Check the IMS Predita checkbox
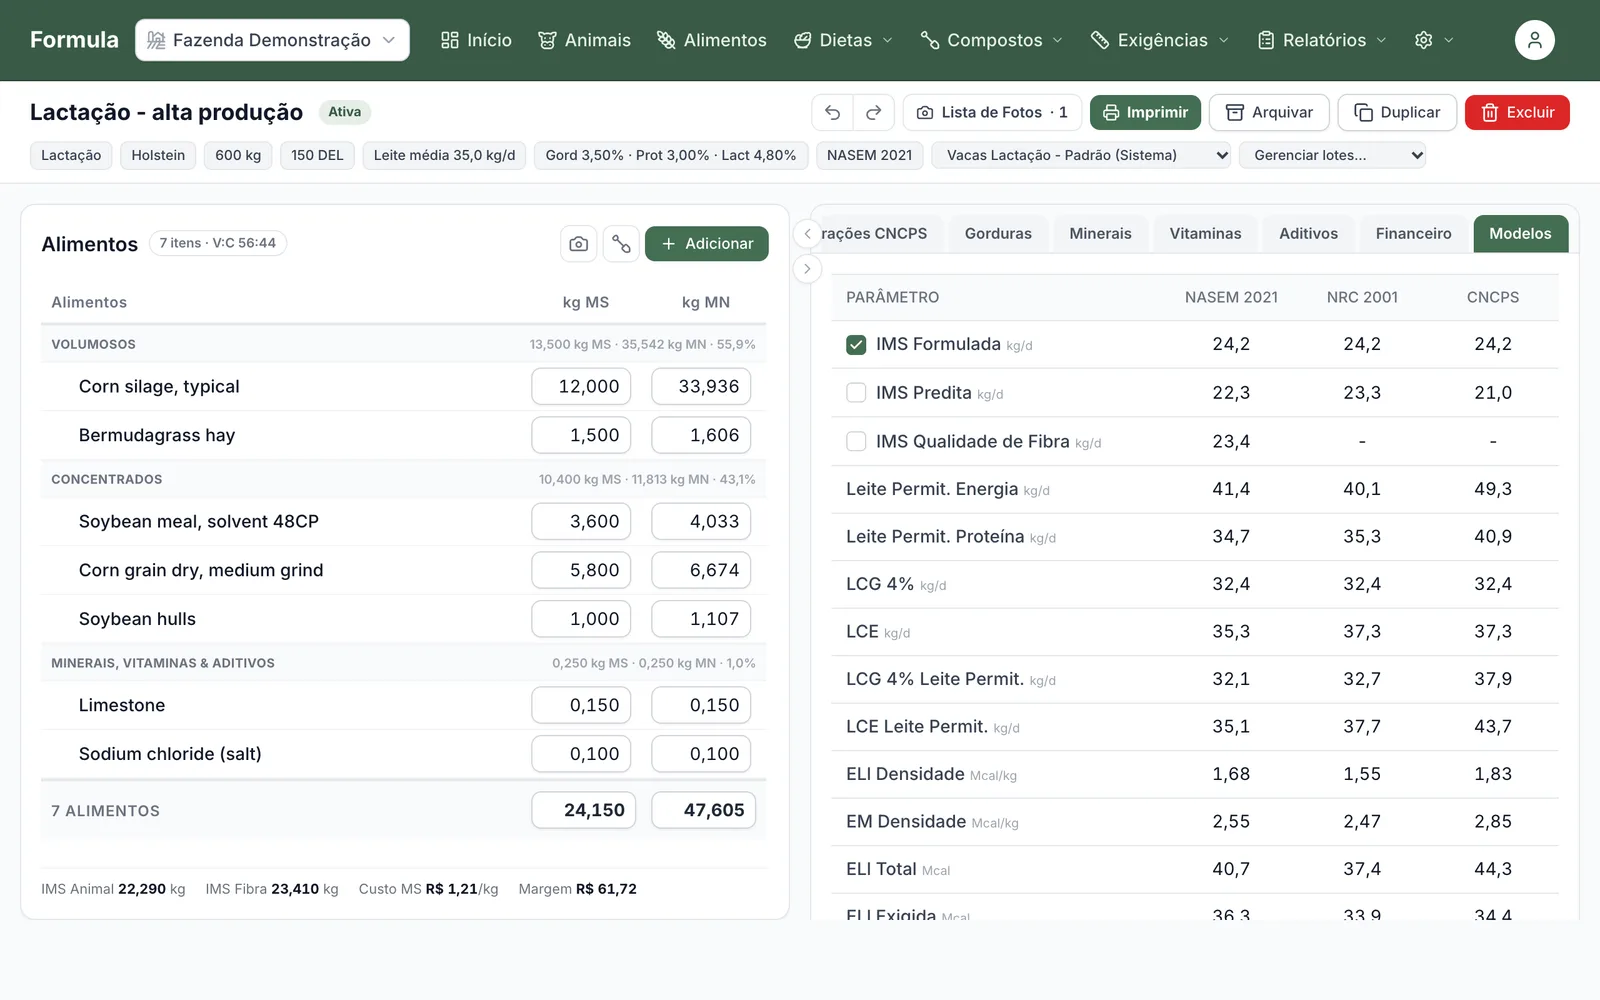The image size is (1600, 1000). [x=856, y=393]
